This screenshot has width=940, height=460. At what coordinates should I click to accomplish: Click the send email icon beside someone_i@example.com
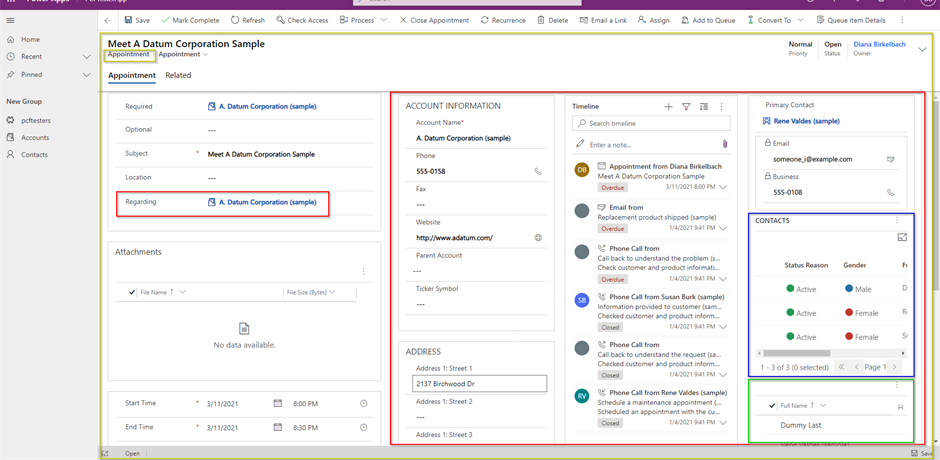click(x=890, y=160)
